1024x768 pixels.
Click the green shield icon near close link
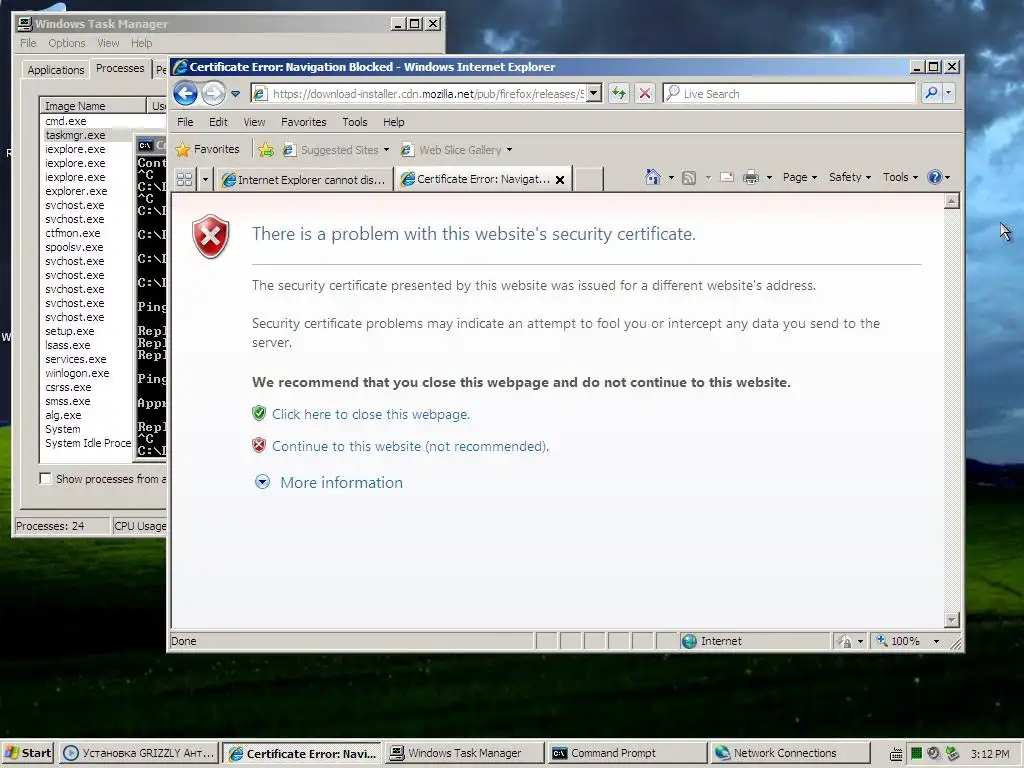click(259, 413)
